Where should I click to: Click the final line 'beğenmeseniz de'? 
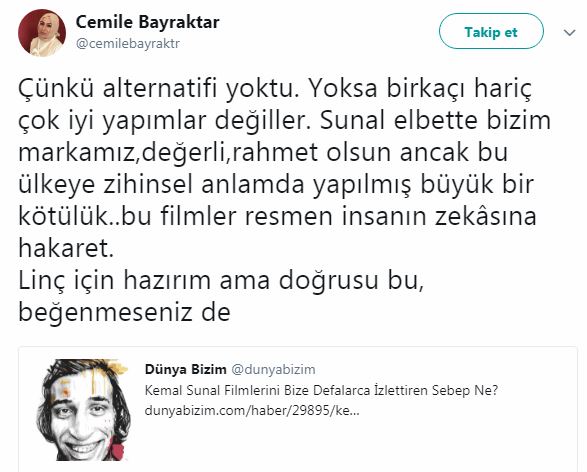coord(124,313)
